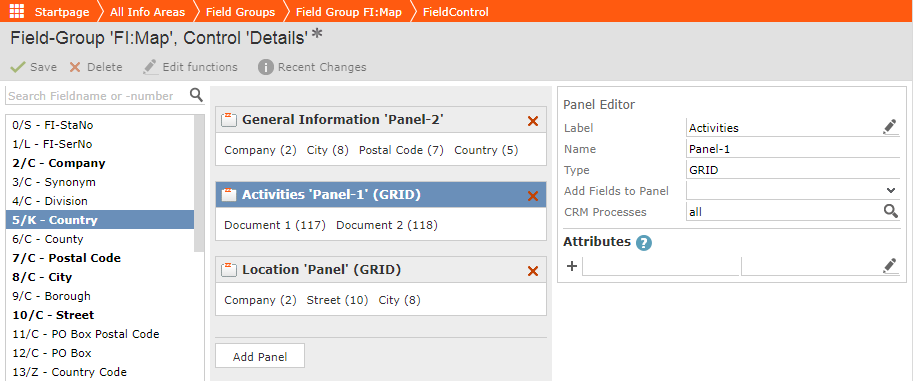Add a new attribute with plus icon
This screenshot has height=381, width=913.
[x=572, y=266]
